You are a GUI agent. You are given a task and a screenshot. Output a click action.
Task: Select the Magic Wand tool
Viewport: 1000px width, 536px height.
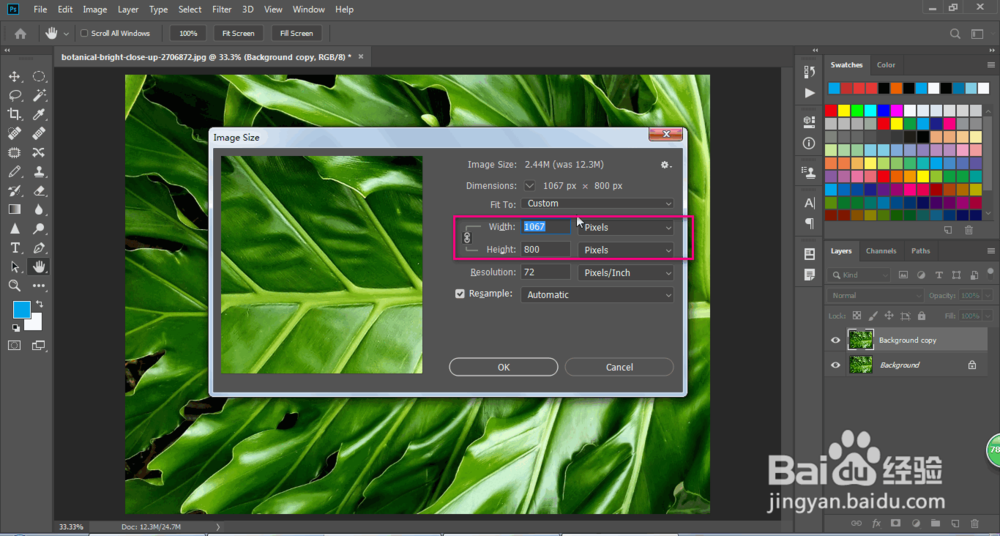pos(39,96)
